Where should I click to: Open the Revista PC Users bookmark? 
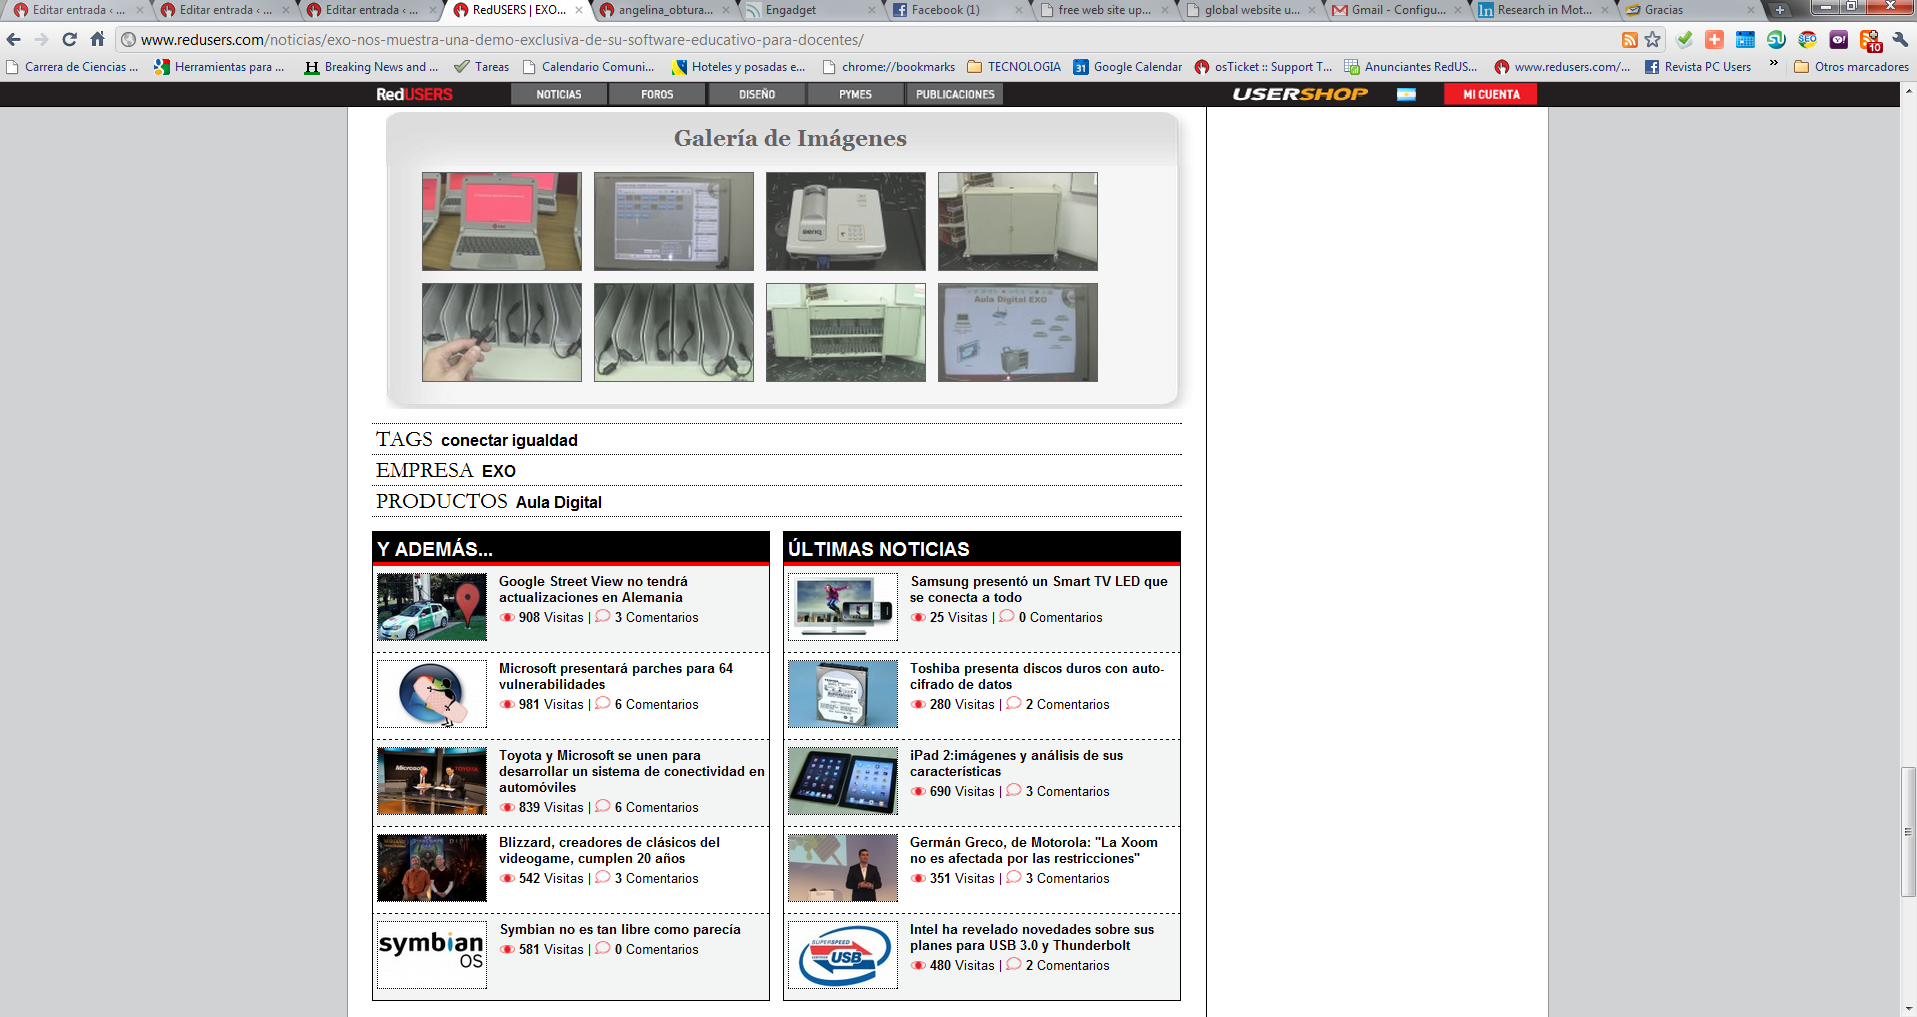pyautogui.click(x=1697, y=67)
